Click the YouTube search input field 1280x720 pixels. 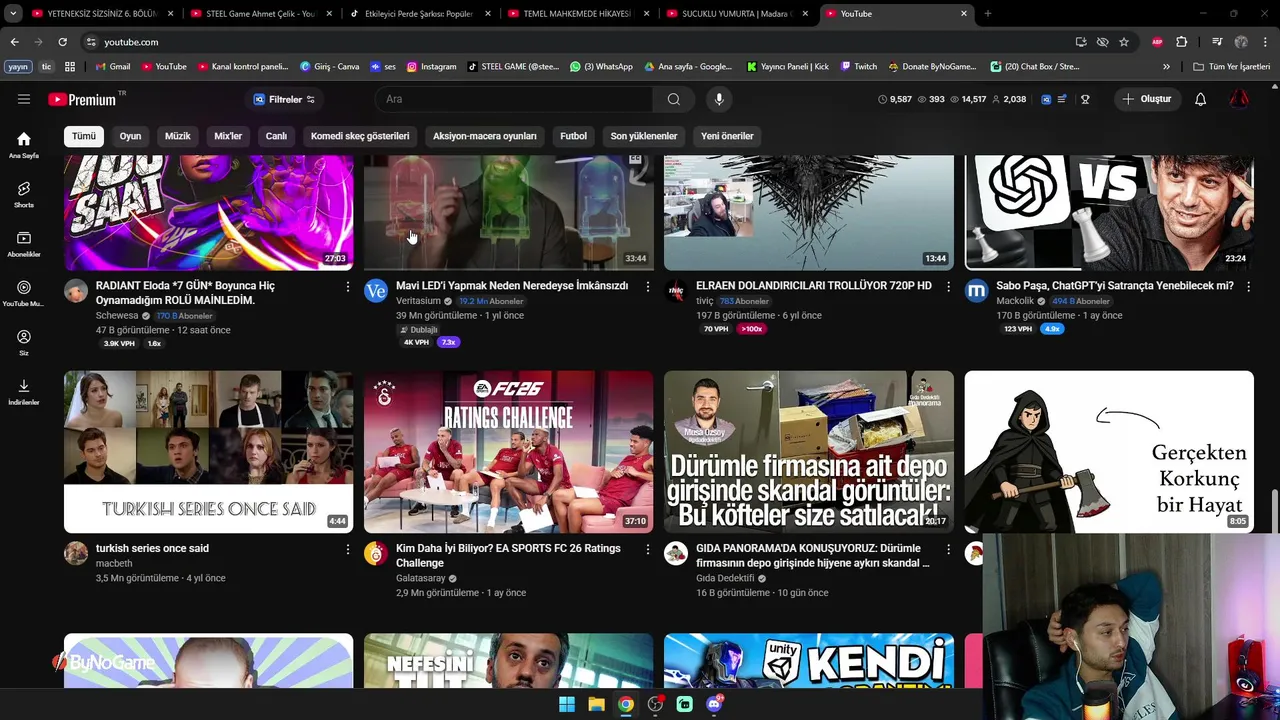click(x=514, y=99)
